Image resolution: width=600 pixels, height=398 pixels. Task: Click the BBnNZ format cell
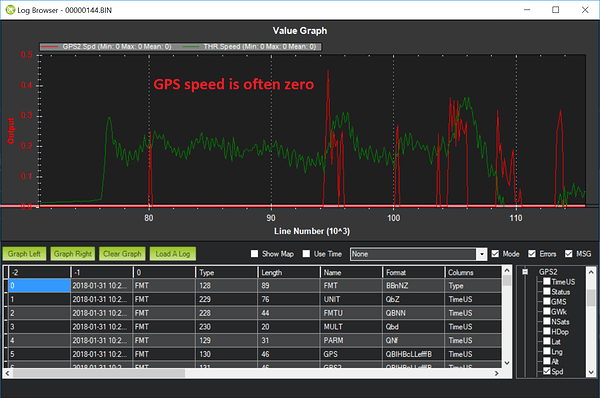pos(414,286)
